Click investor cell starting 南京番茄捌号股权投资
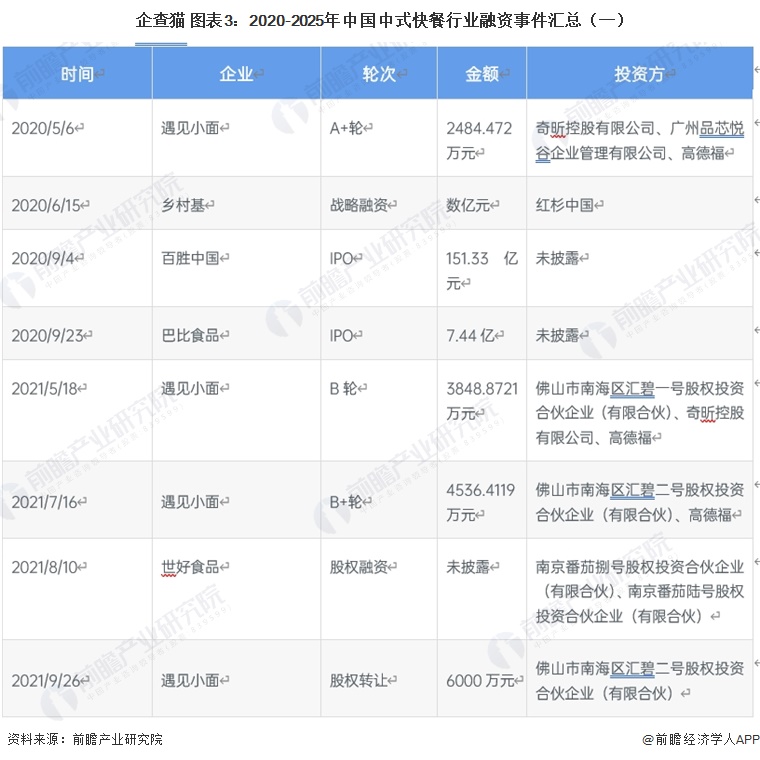This screenshot has height=760, width=760. 639,591
